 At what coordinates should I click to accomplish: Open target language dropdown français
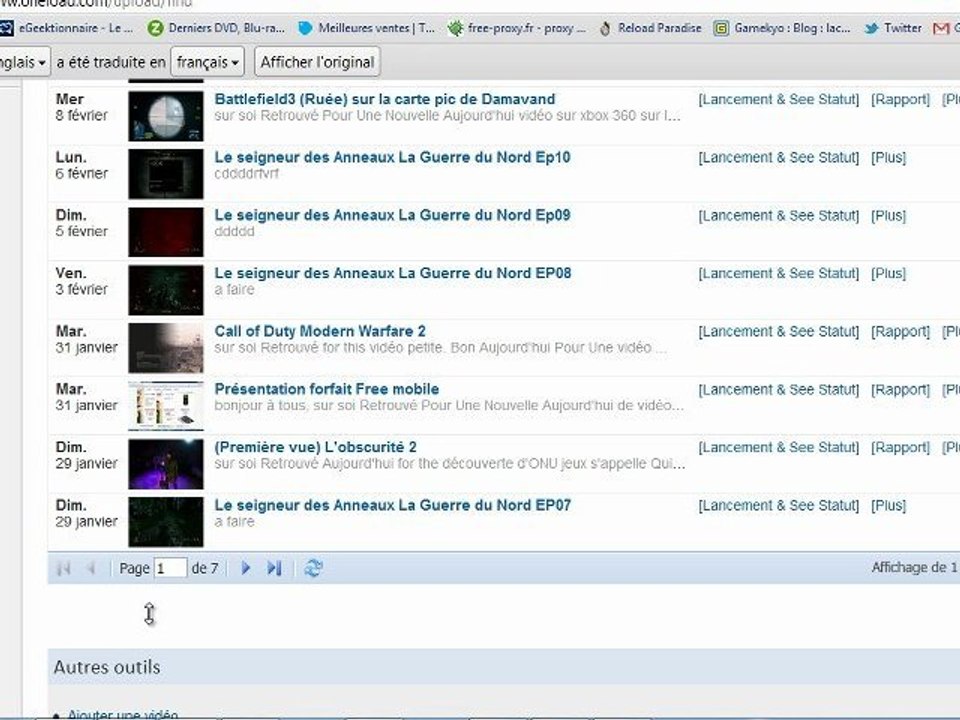click(207, 62)
